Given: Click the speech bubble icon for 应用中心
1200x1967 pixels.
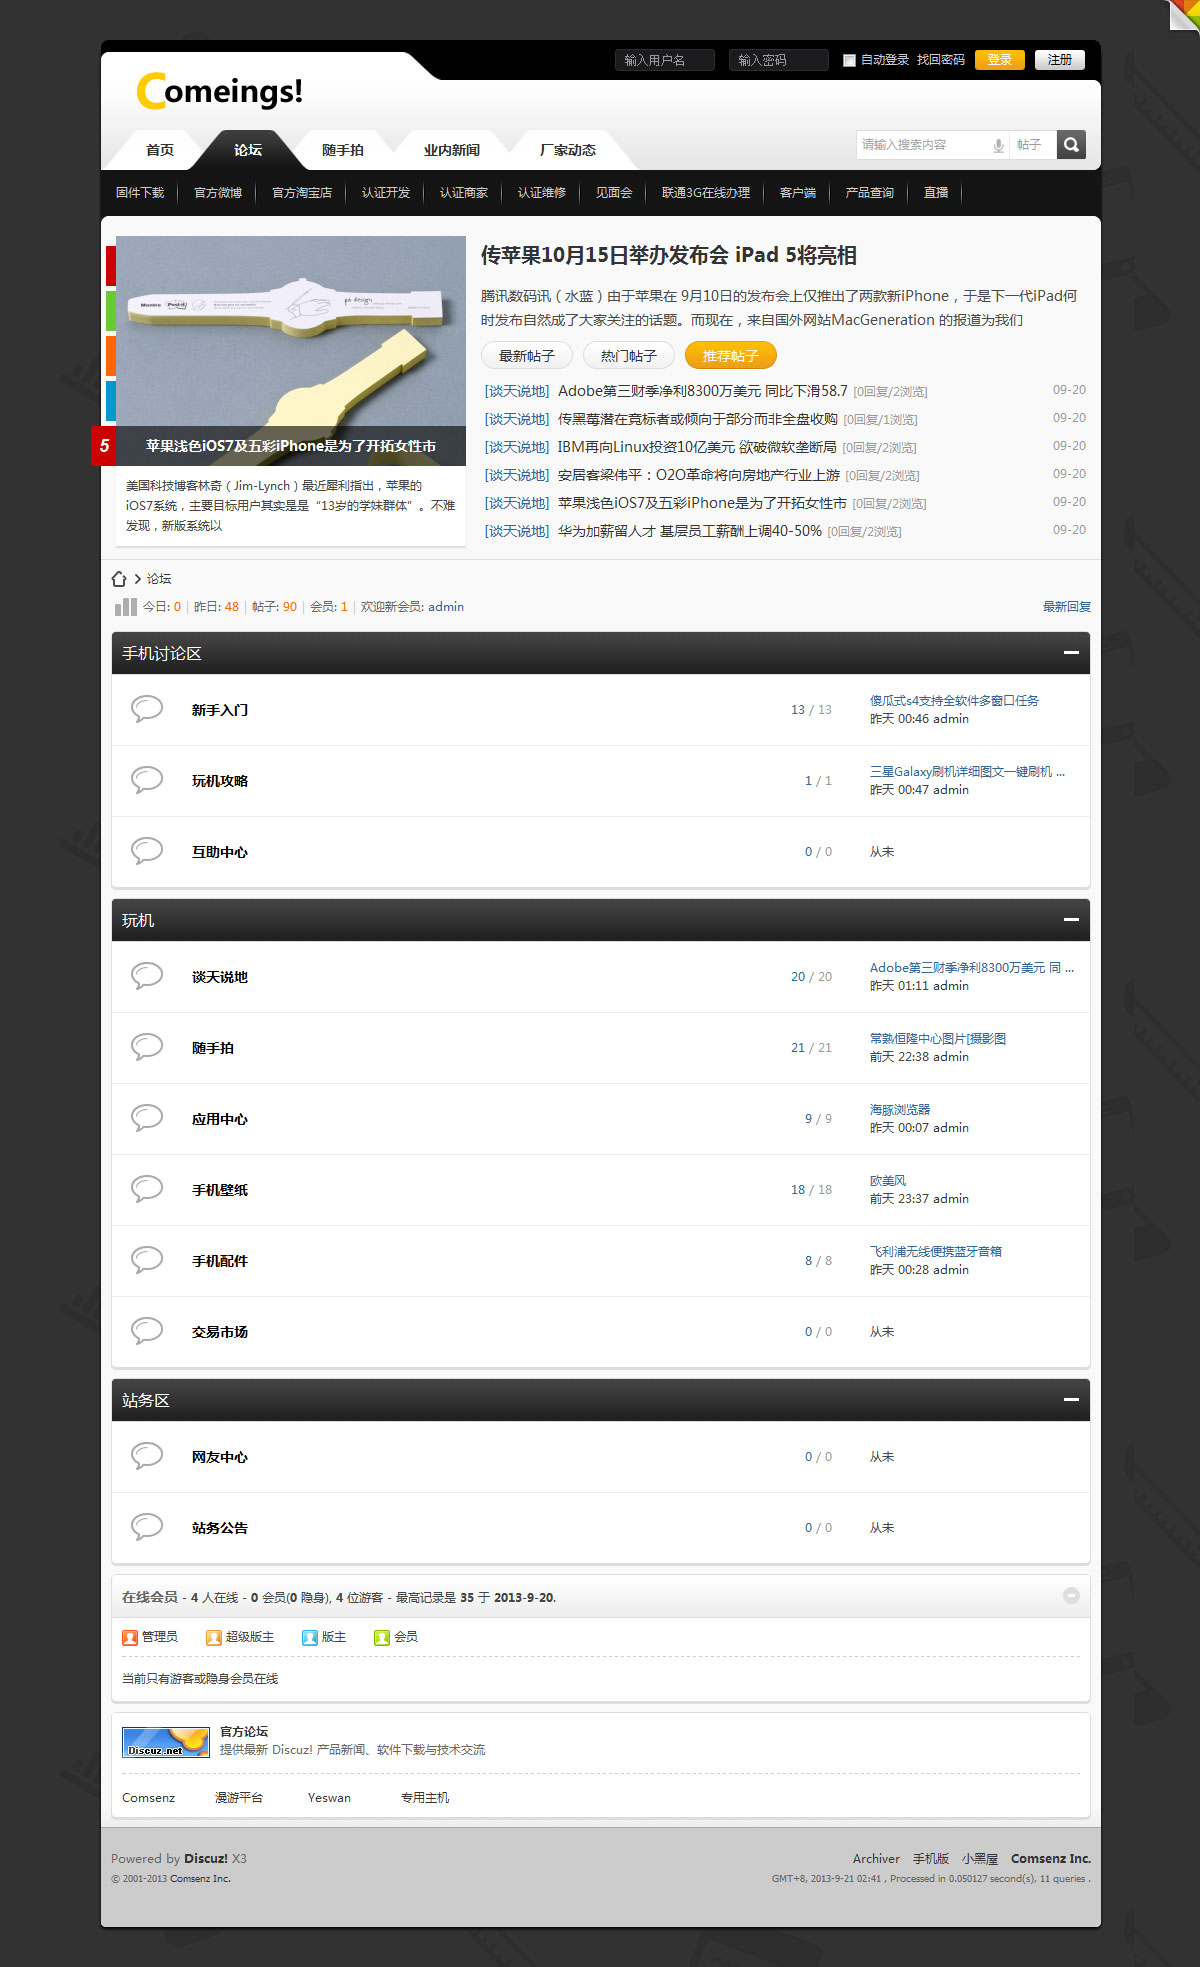Looking at the screenshot, I should [147, 1118].
